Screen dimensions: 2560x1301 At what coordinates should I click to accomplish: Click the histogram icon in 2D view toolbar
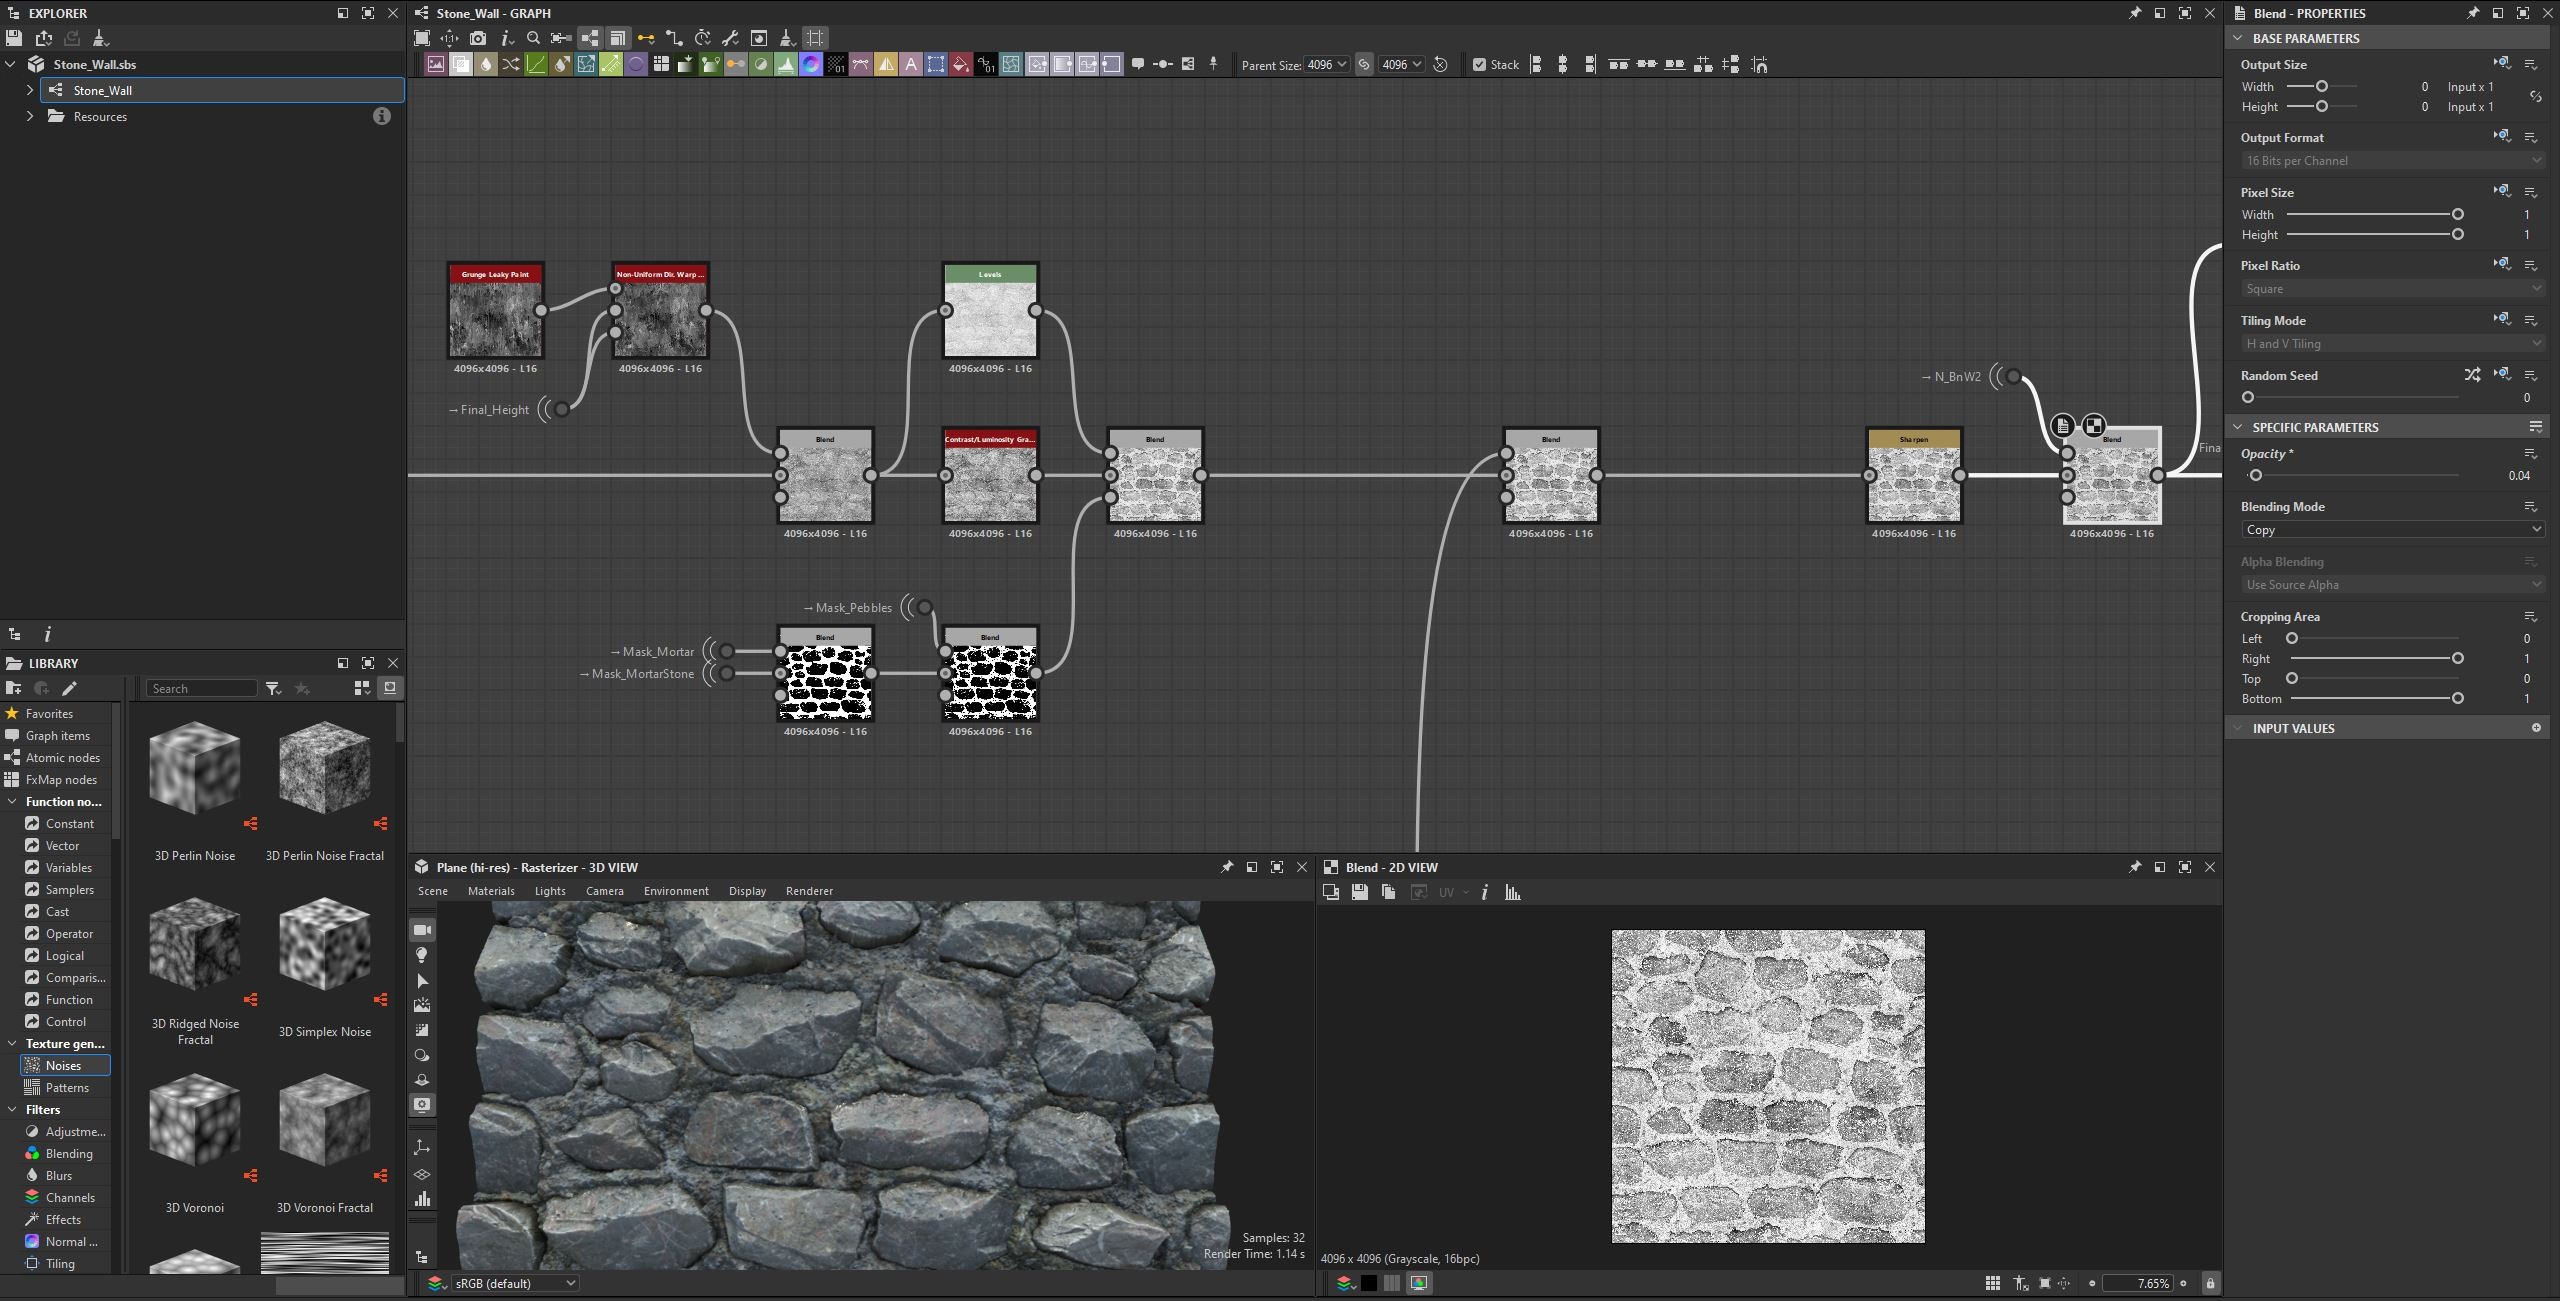tap(1512, 892)
